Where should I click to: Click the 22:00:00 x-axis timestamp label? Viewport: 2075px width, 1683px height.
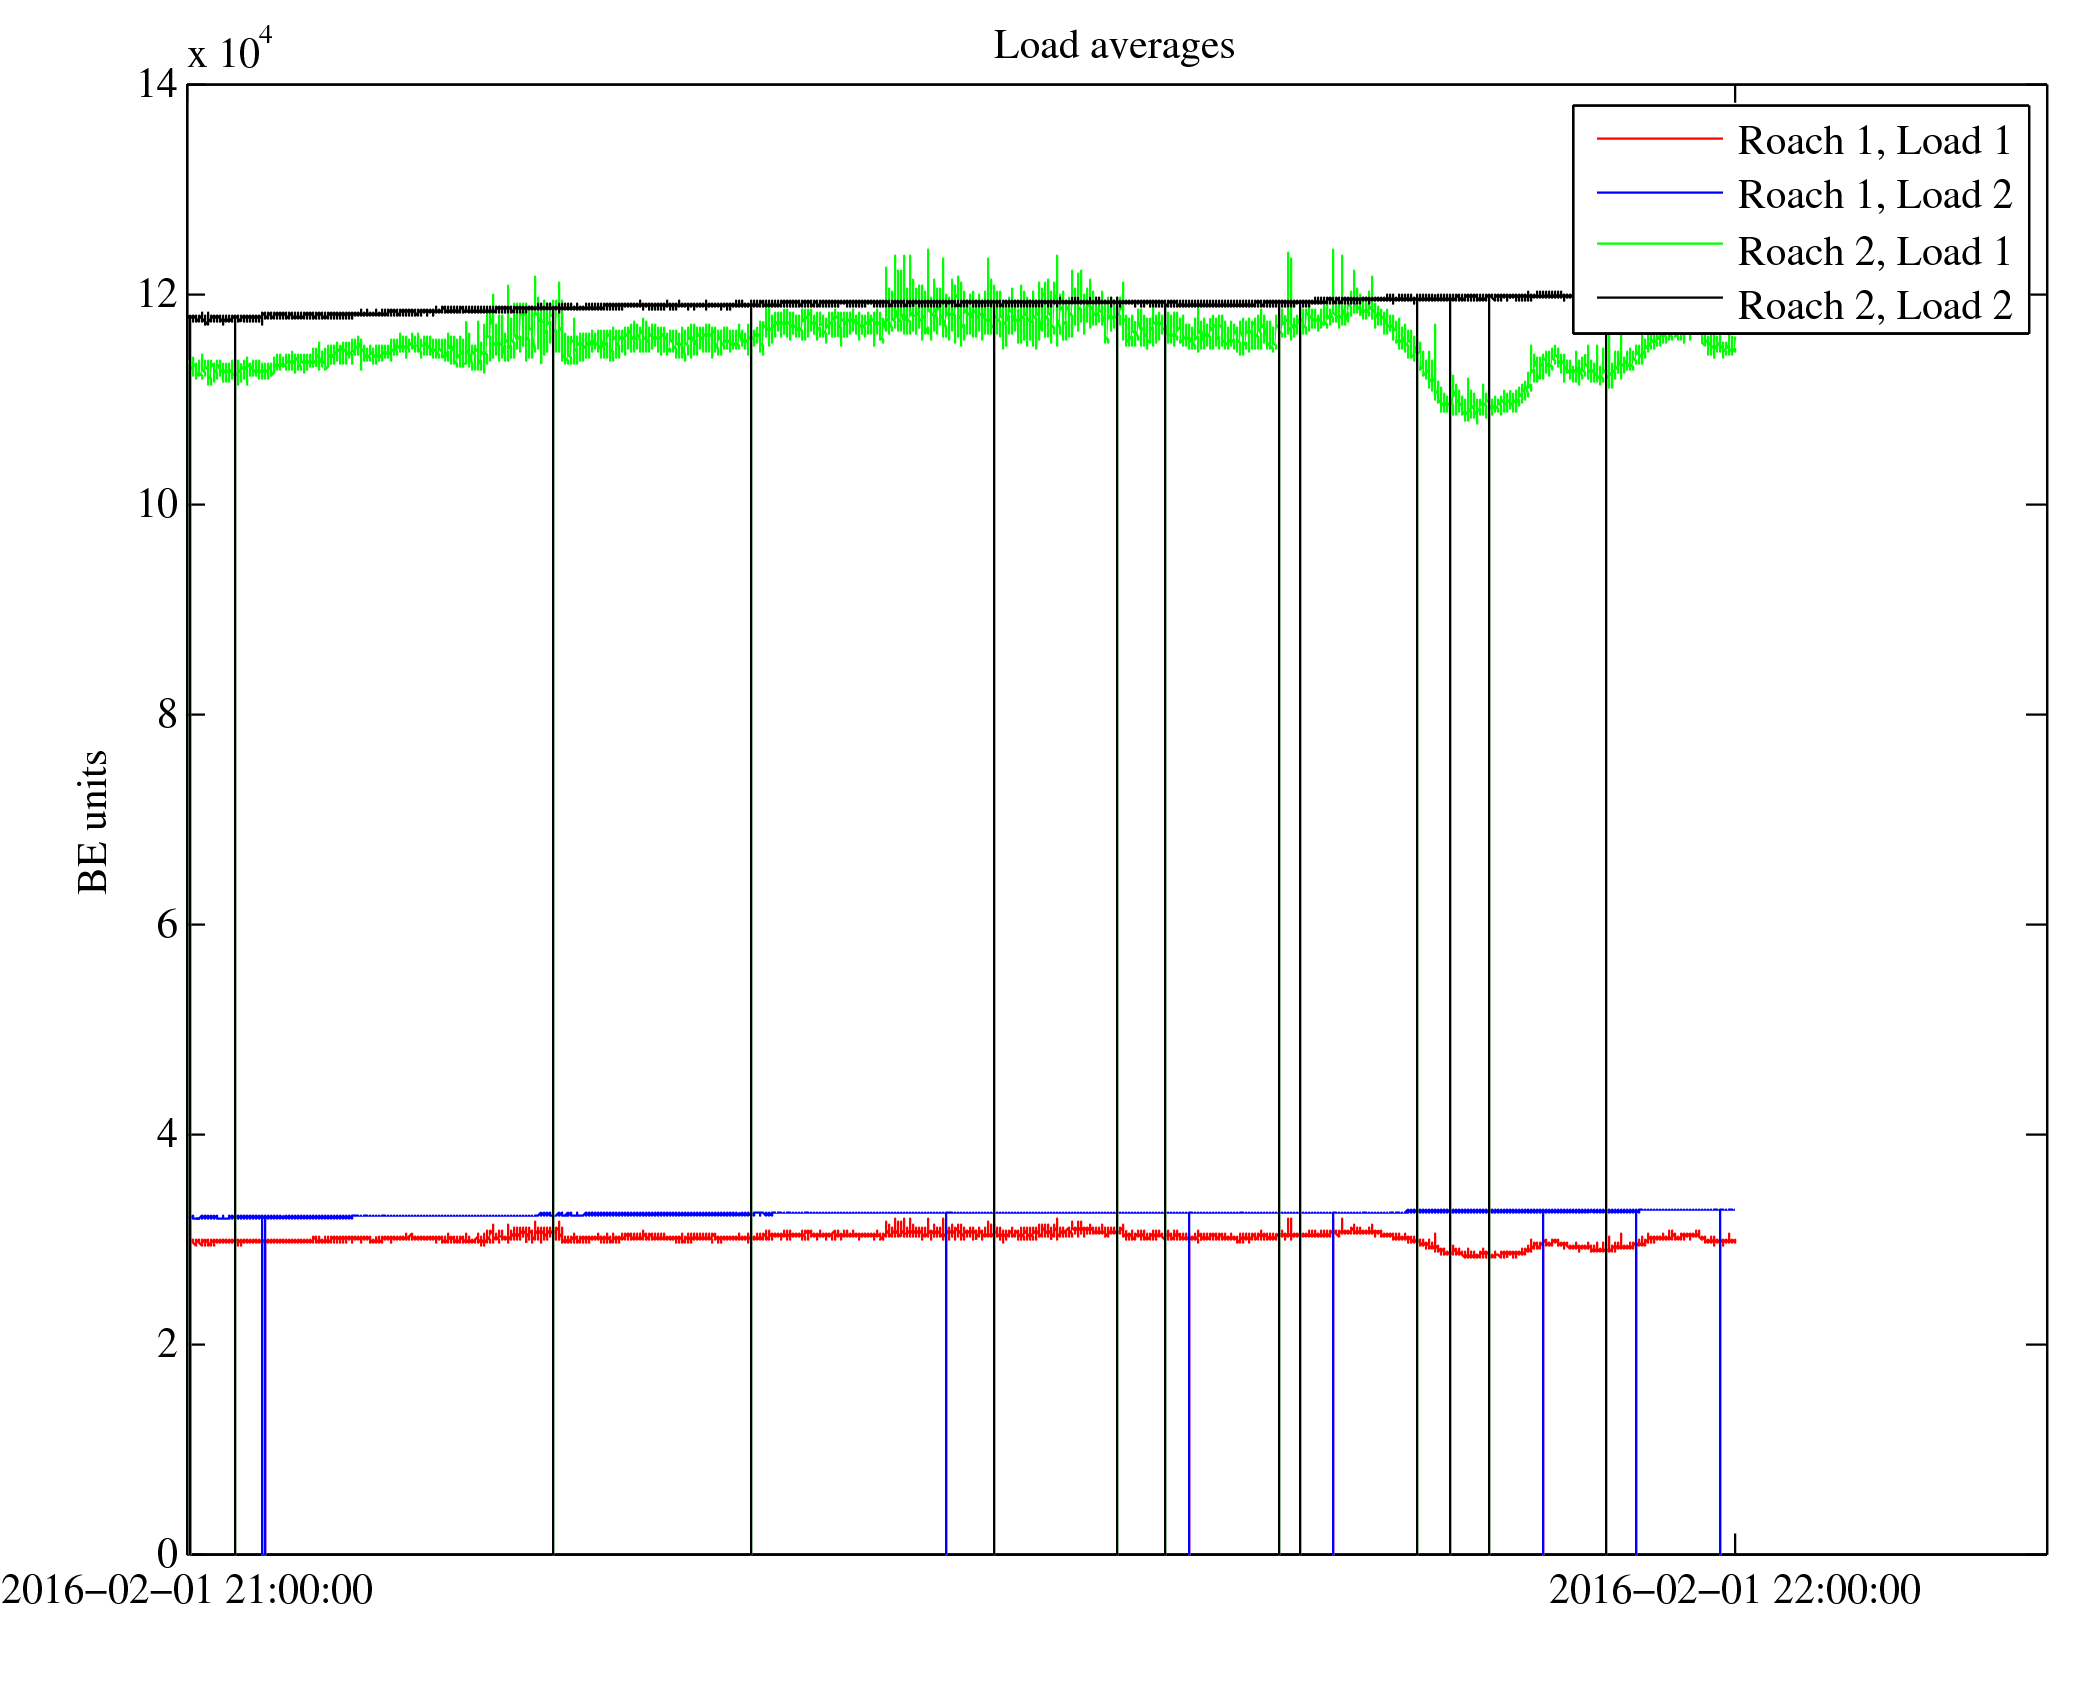tap(1734, 1590)
